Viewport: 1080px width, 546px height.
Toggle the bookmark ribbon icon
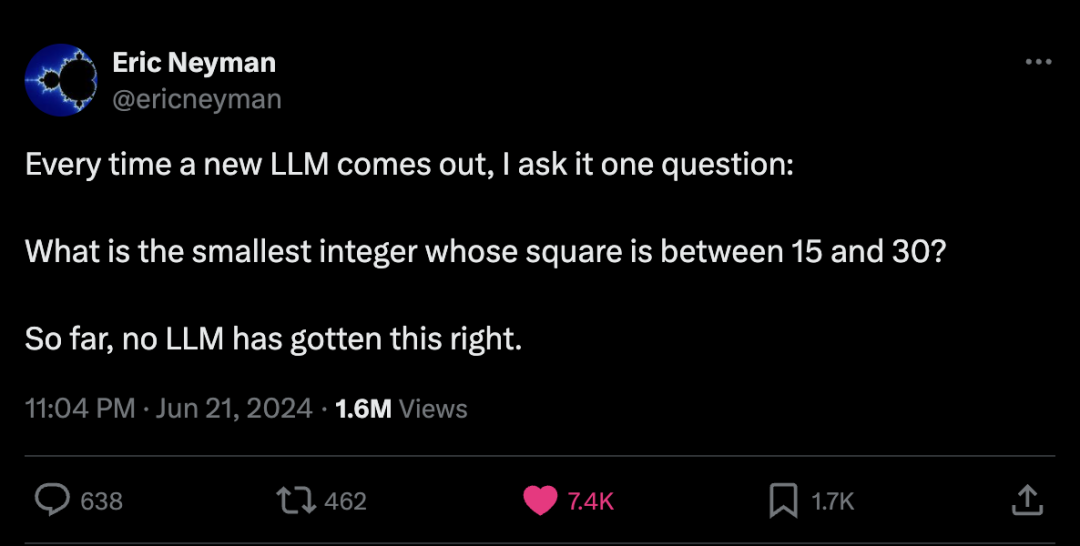(783, 501)
